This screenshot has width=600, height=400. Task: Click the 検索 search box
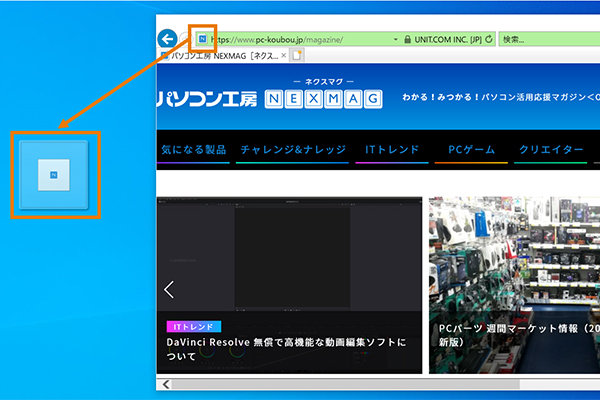pos(549,39)
